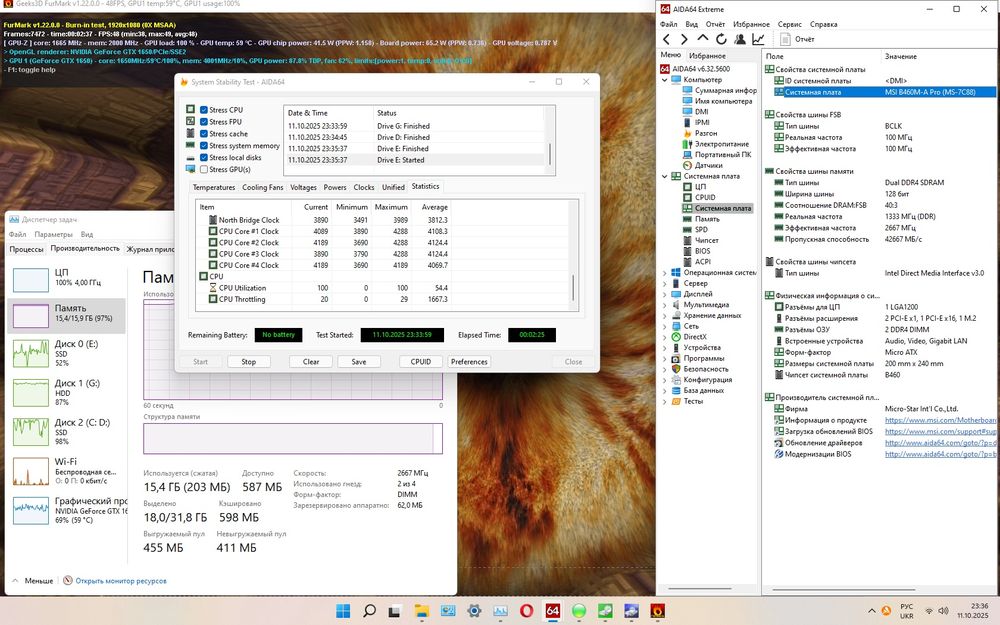Toggle Stress local disks checkbox
This screenshot has width=1000, height=625.
204,158
